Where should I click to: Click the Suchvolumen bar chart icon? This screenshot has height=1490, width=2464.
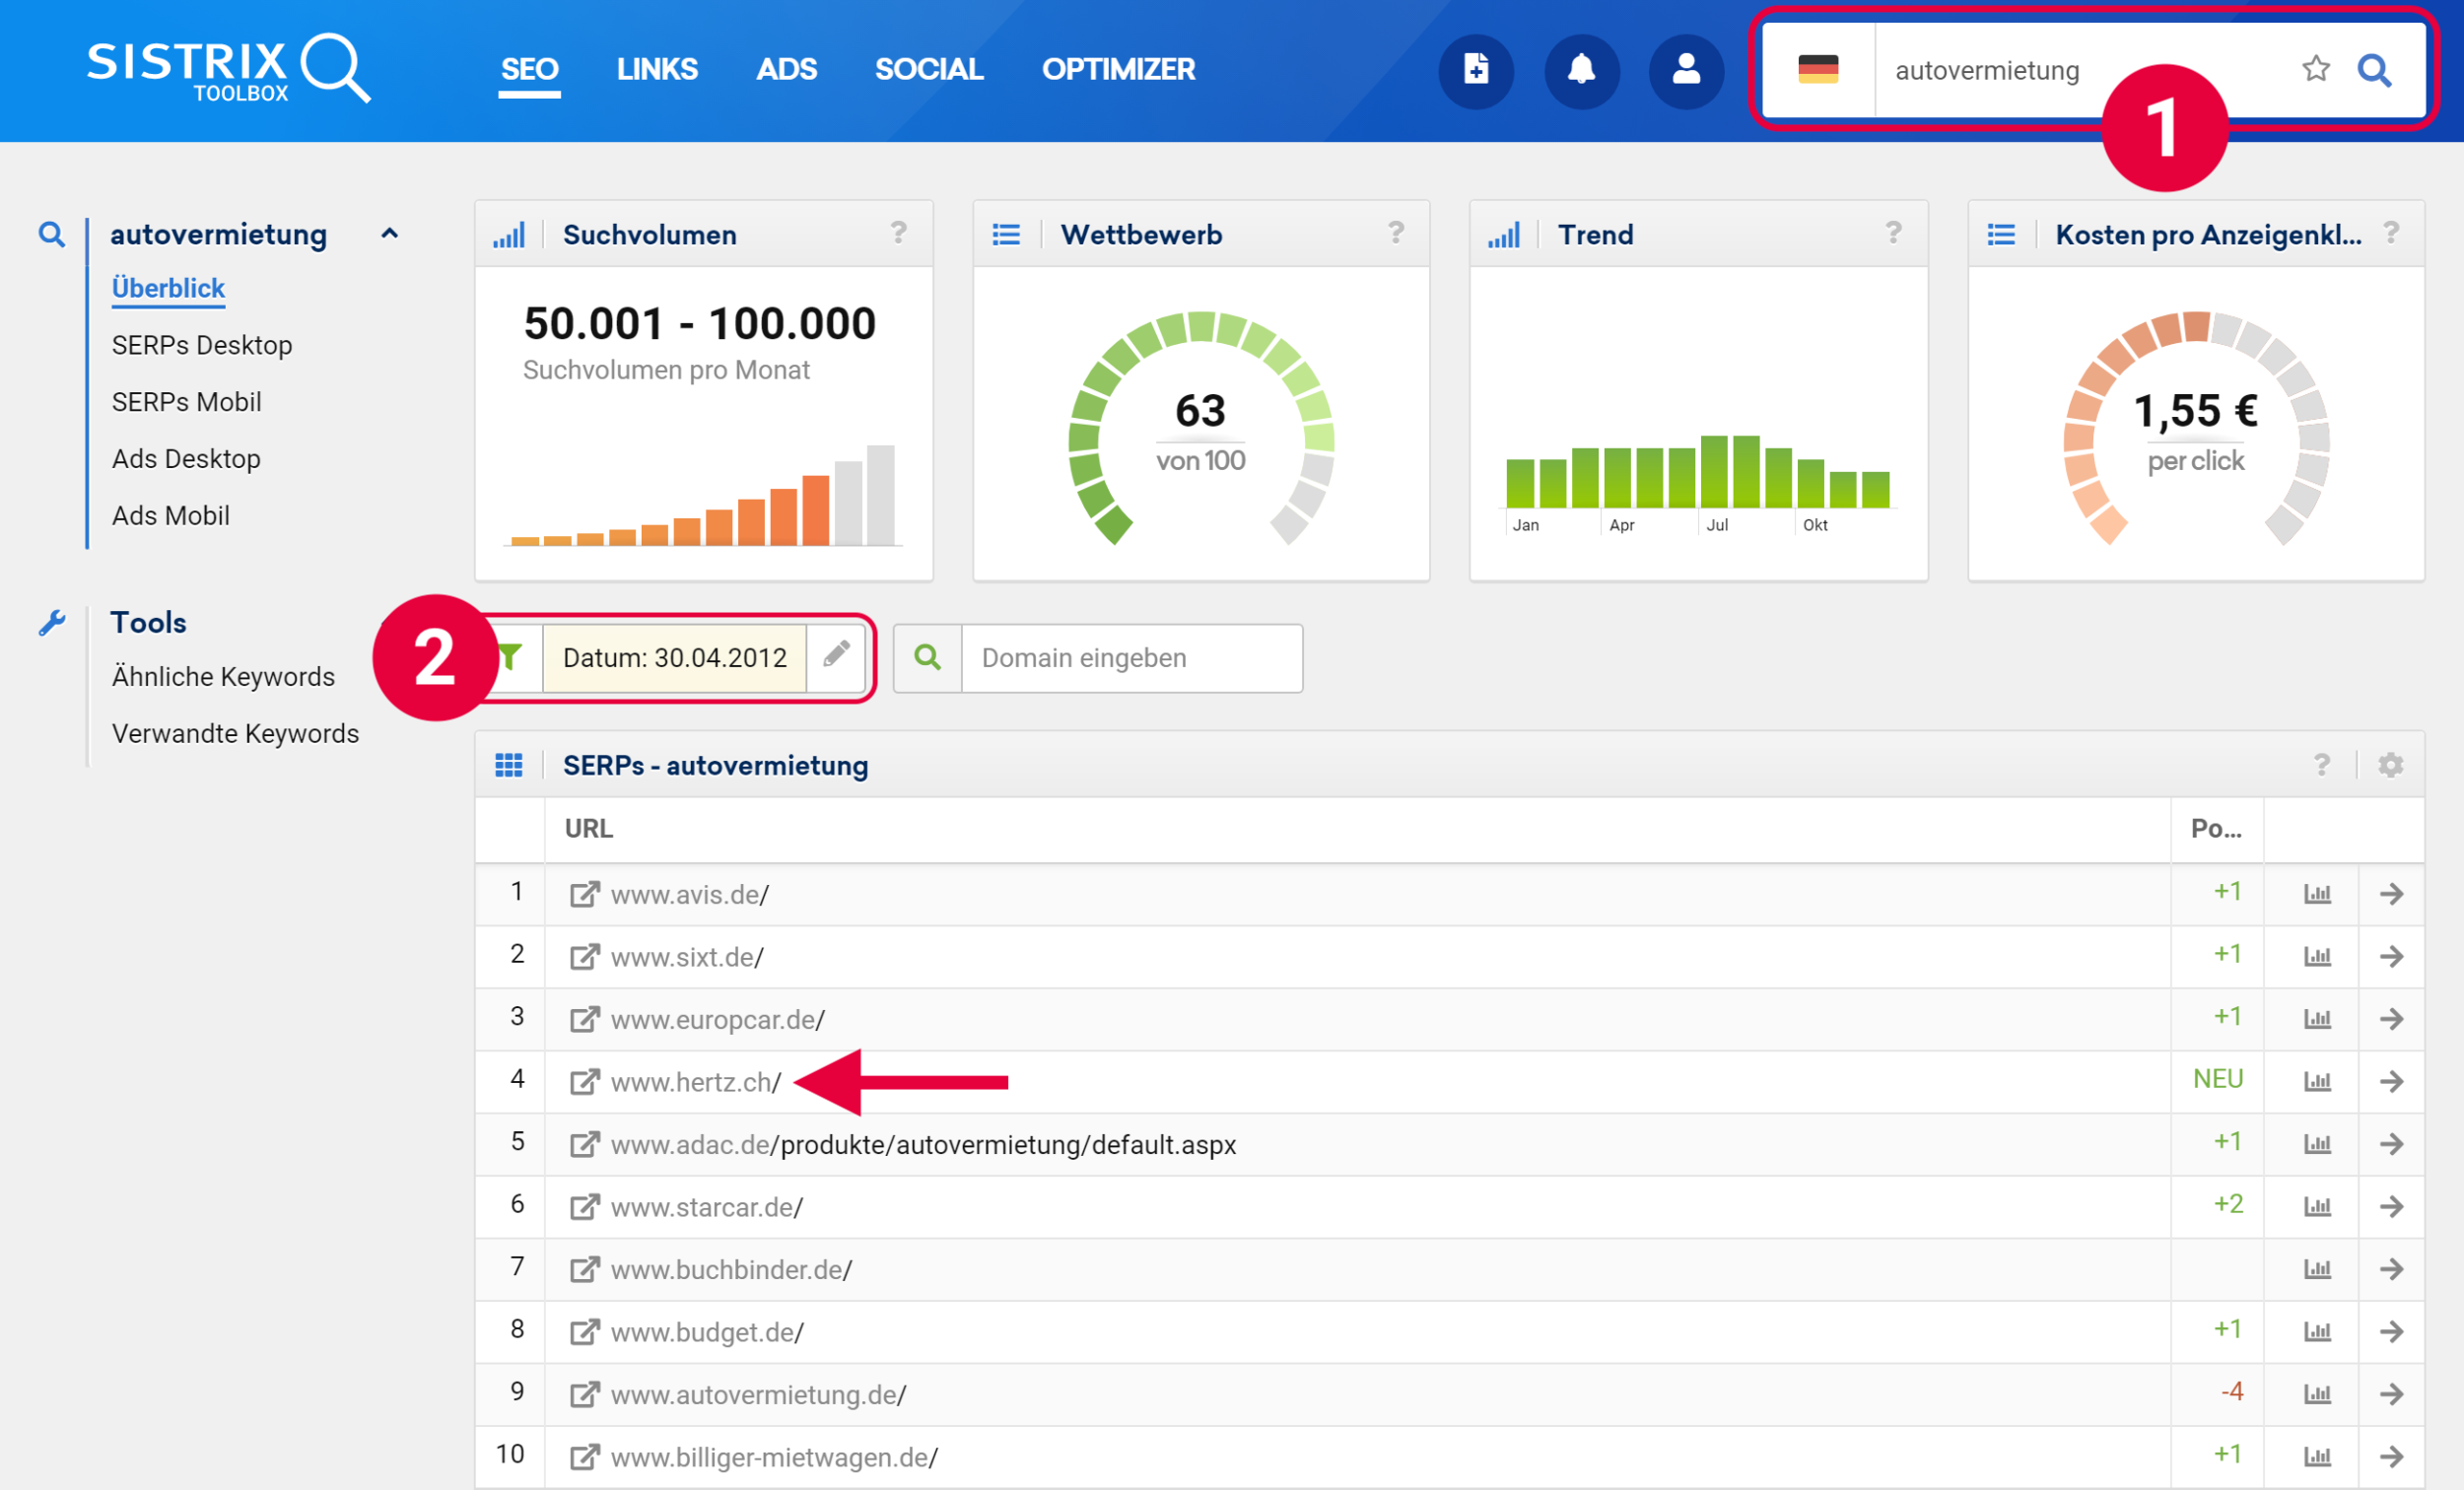pos(508,235)
